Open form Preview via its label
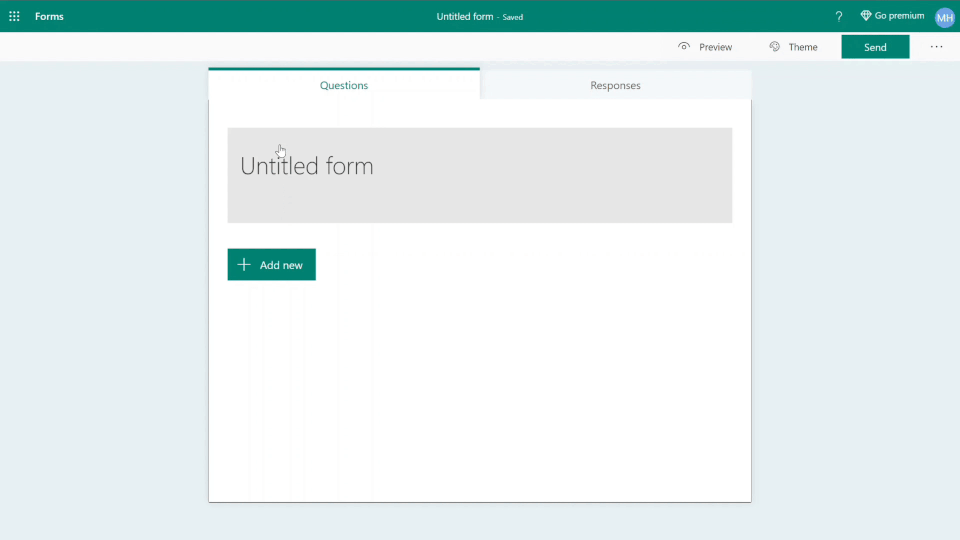 715,47
